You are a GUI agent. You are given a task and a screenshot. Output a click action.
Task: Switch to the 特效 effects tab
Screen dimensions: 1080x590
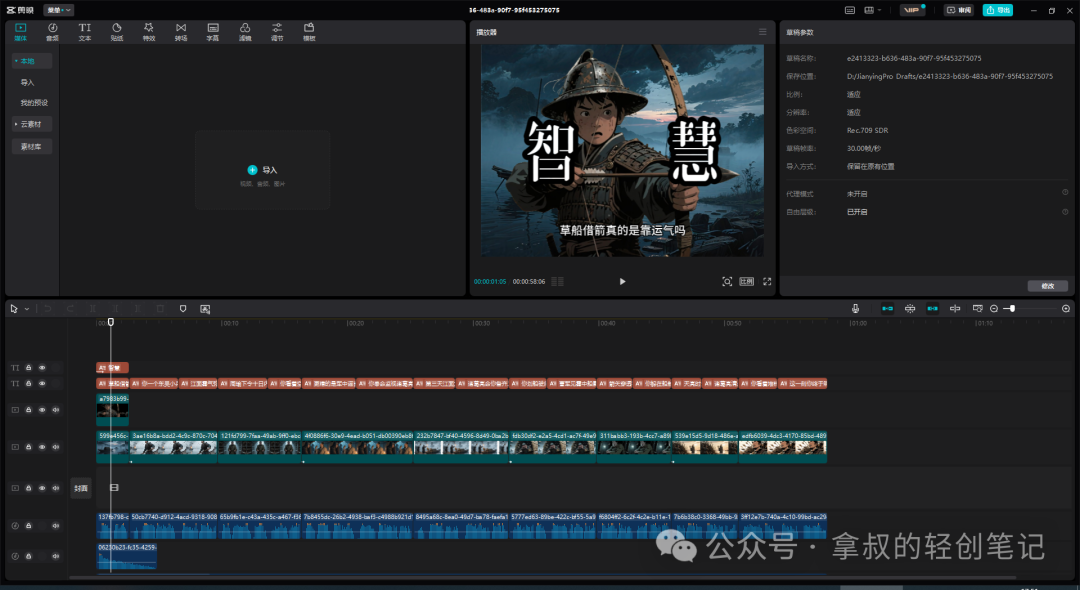tap(149, 32)
